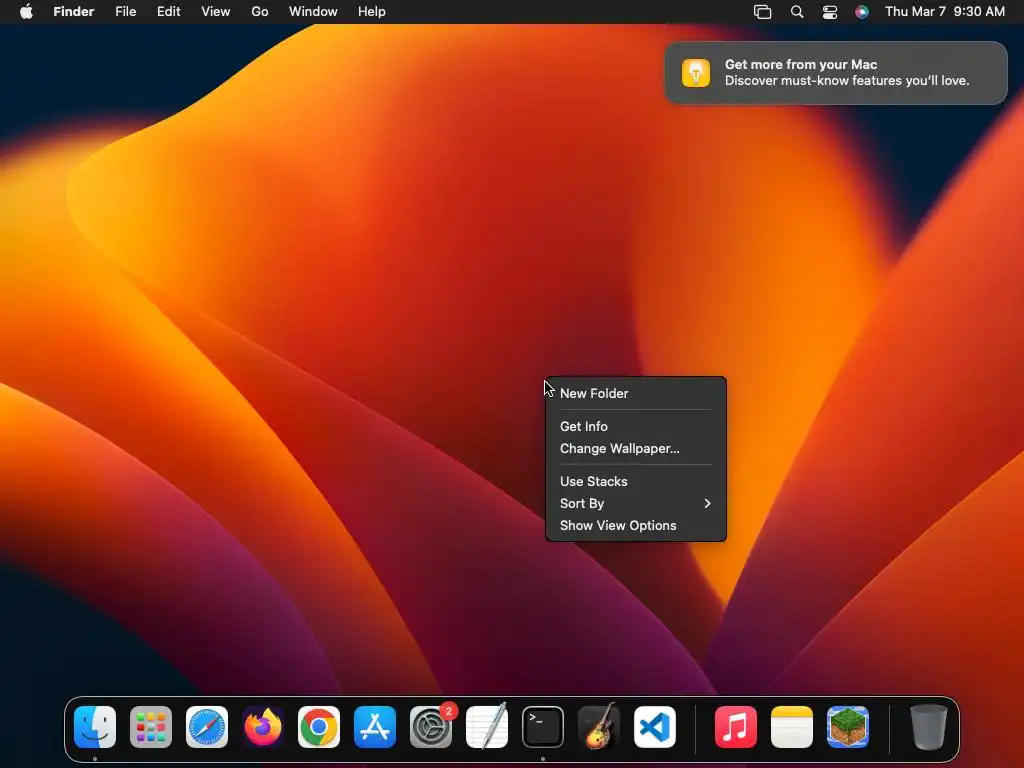
Task: Open Google Chrome in the Dock
Action: (x=319, y=726)
